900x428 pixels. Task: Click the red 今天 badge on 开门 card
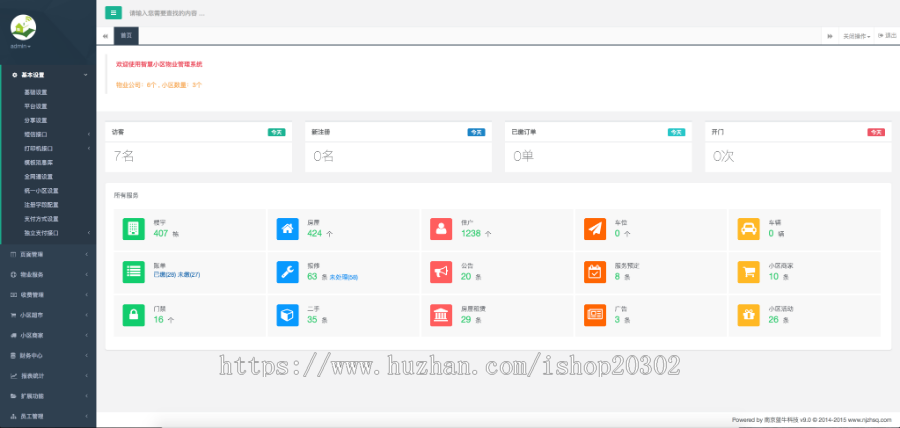876,132
